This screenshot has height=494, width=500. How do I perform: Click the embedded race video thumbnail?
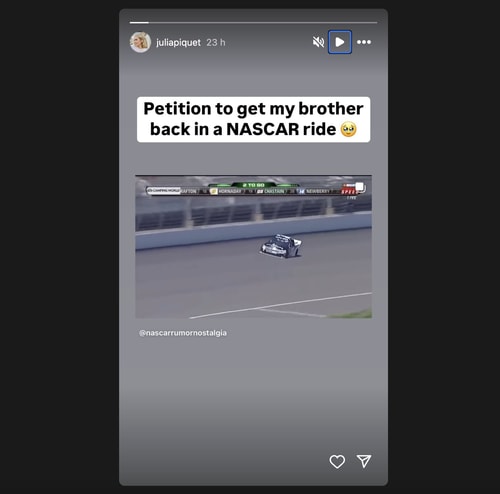point(253,246)
